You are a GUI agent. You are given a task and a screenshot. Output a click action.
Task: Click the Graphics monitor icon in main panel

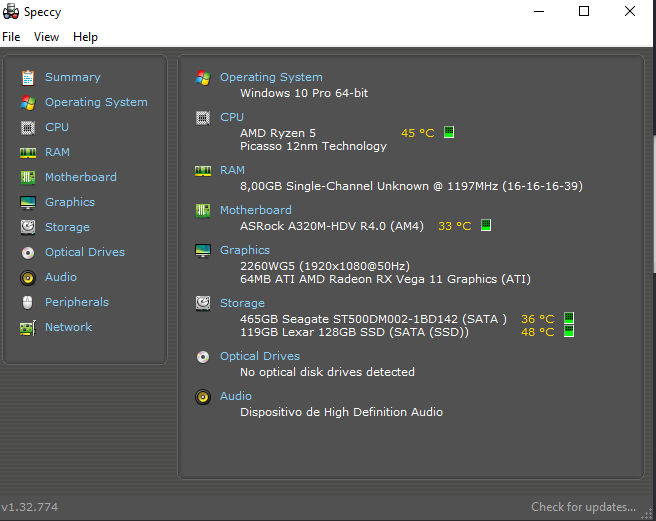(203, 251)
